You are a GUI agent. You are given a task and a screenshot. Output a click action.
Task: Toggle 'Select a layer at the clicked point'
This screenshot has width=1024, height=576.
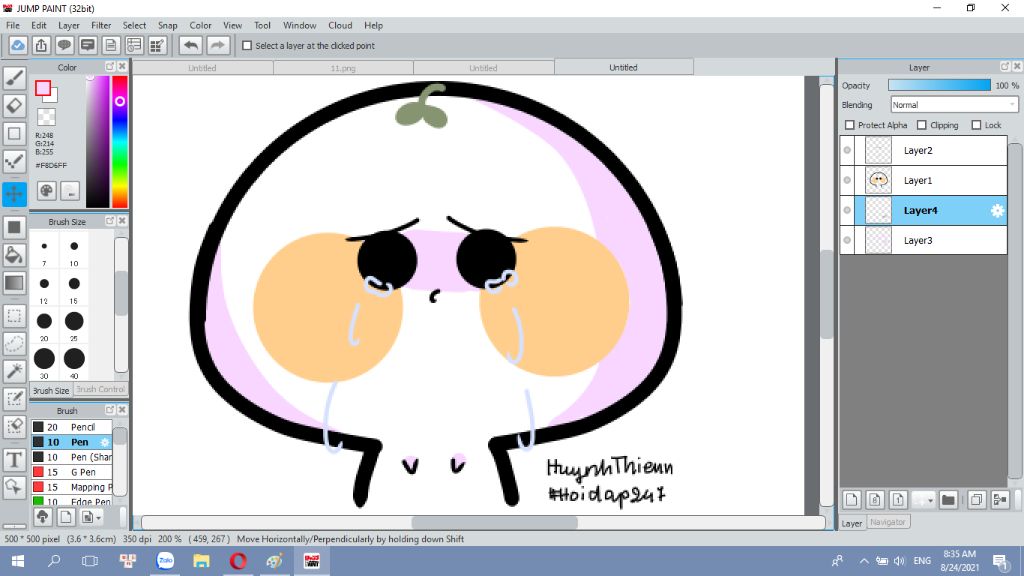(x=247, y=46)
